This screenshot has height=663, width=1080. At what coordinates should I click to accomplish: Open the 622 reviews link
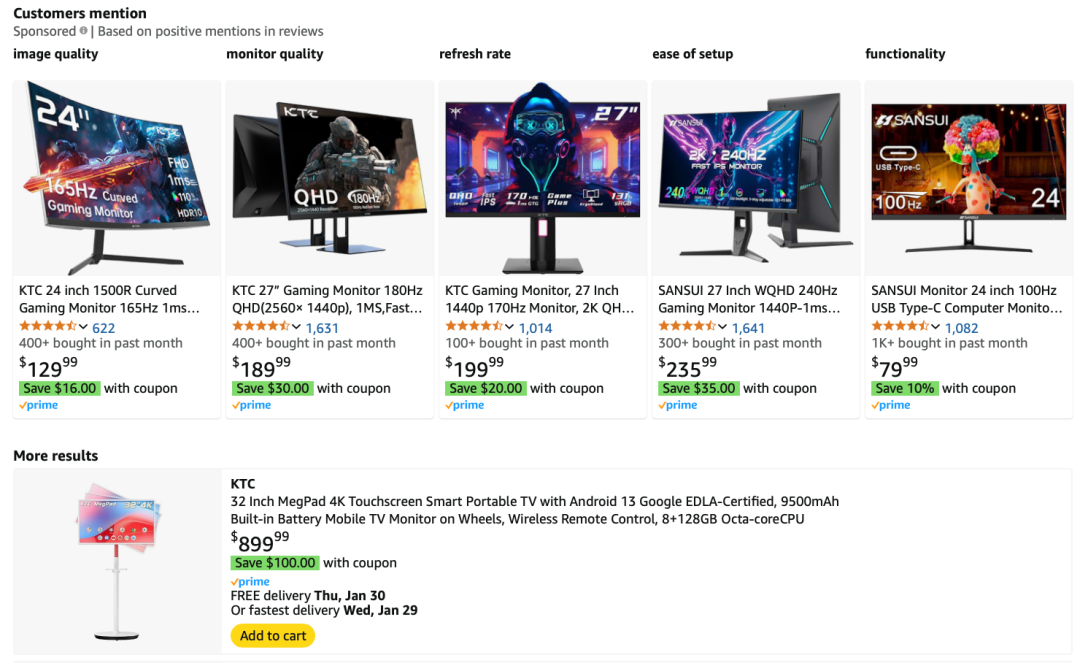(x=103, y=328)
